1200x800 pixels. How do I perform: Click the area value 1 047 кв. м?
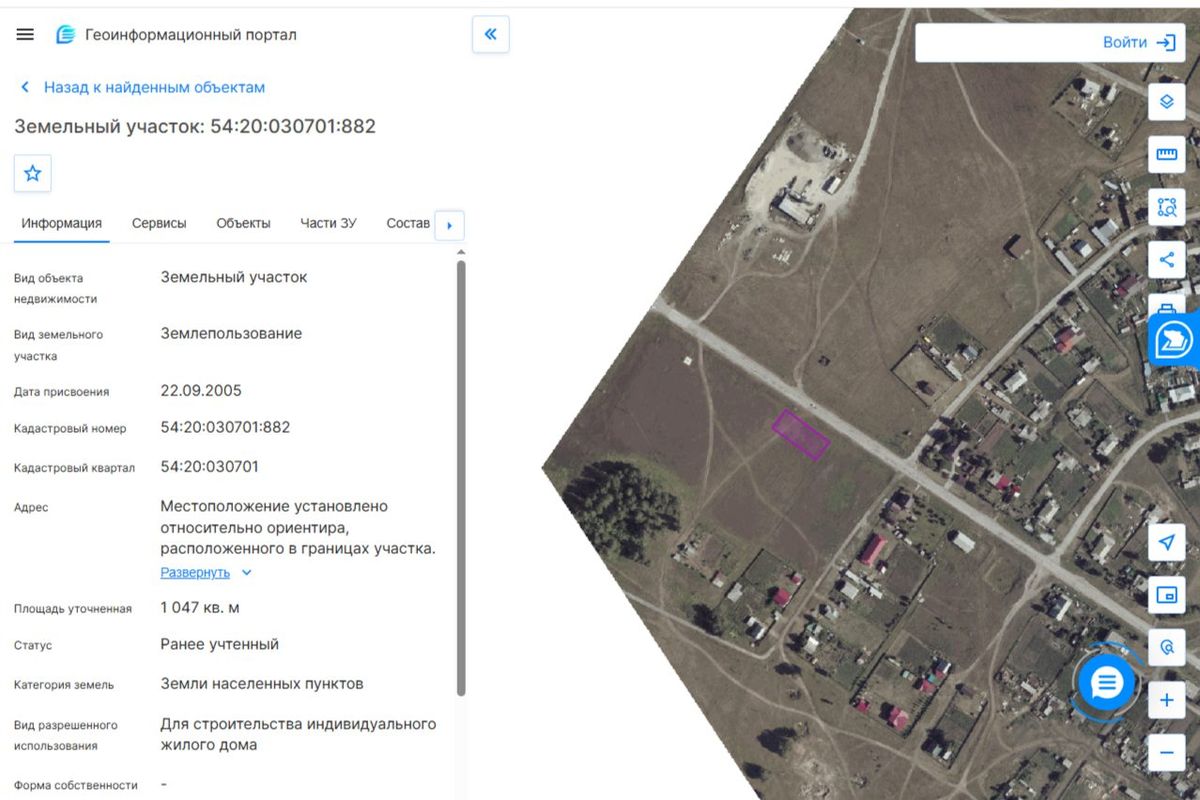click(x=200, y=607)
